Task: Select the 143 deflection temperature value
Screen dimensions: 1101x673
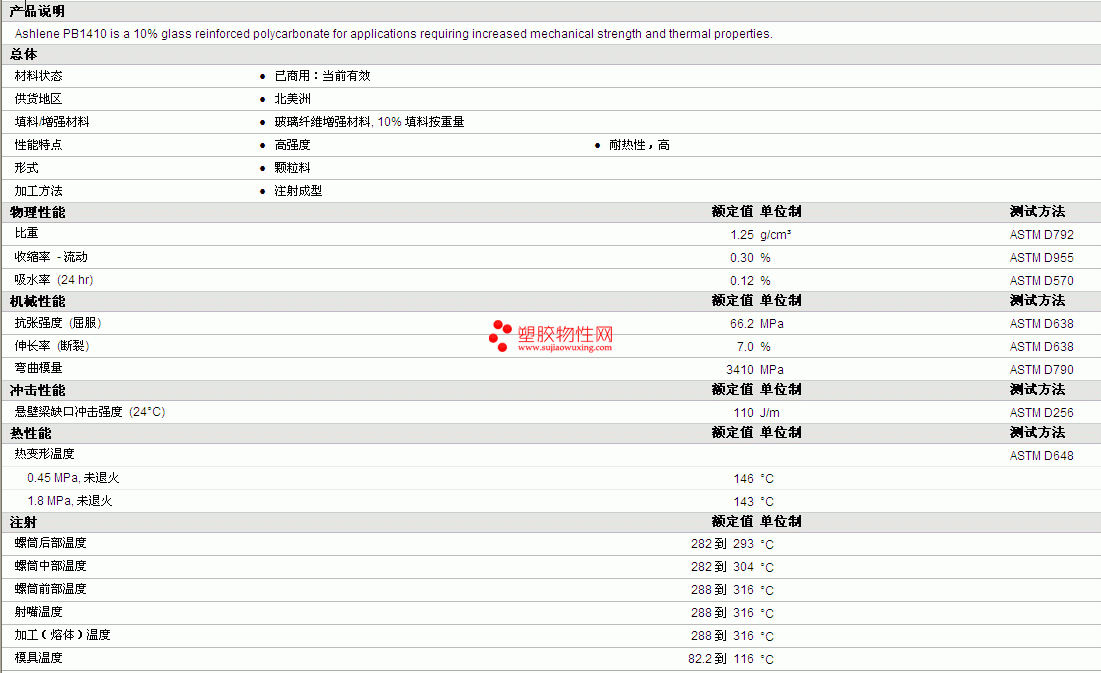Action: (744, 502)
